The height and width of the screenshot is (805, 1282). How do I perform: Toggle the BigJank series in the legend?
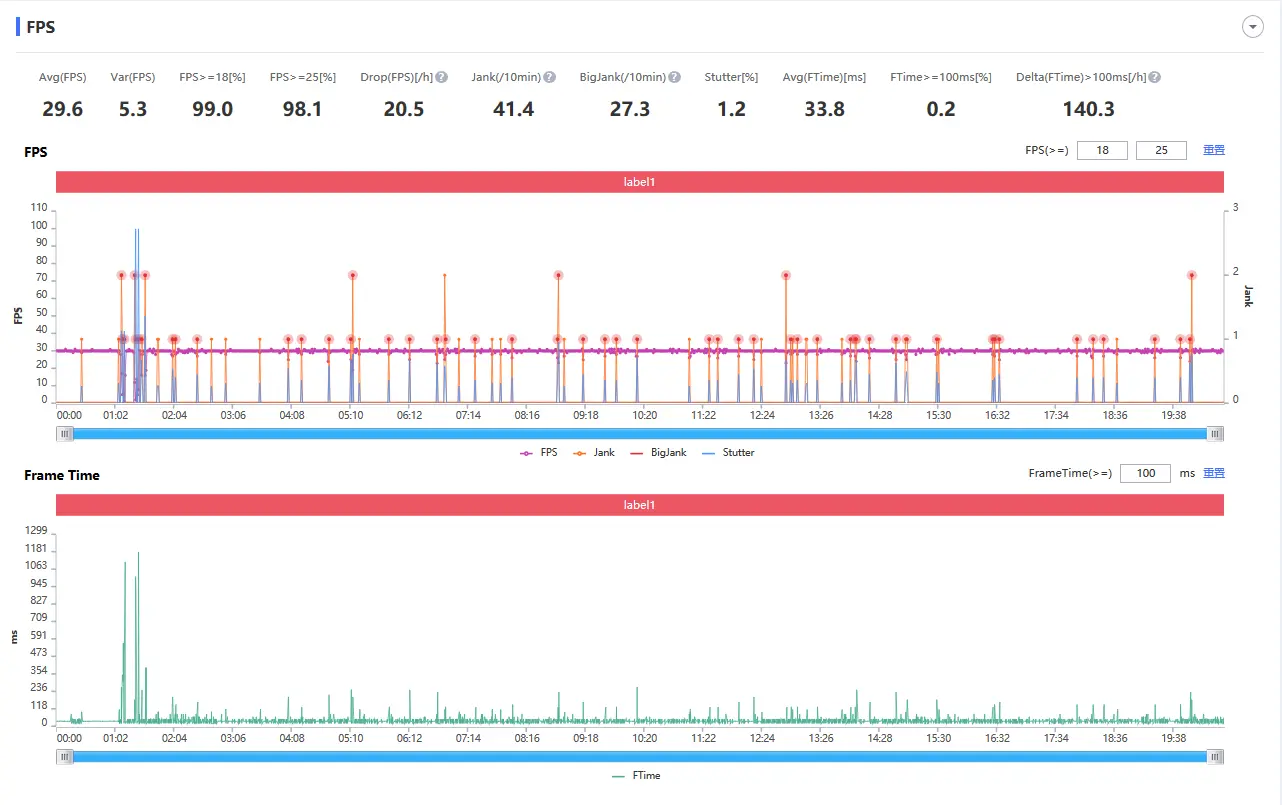(658, 453)
